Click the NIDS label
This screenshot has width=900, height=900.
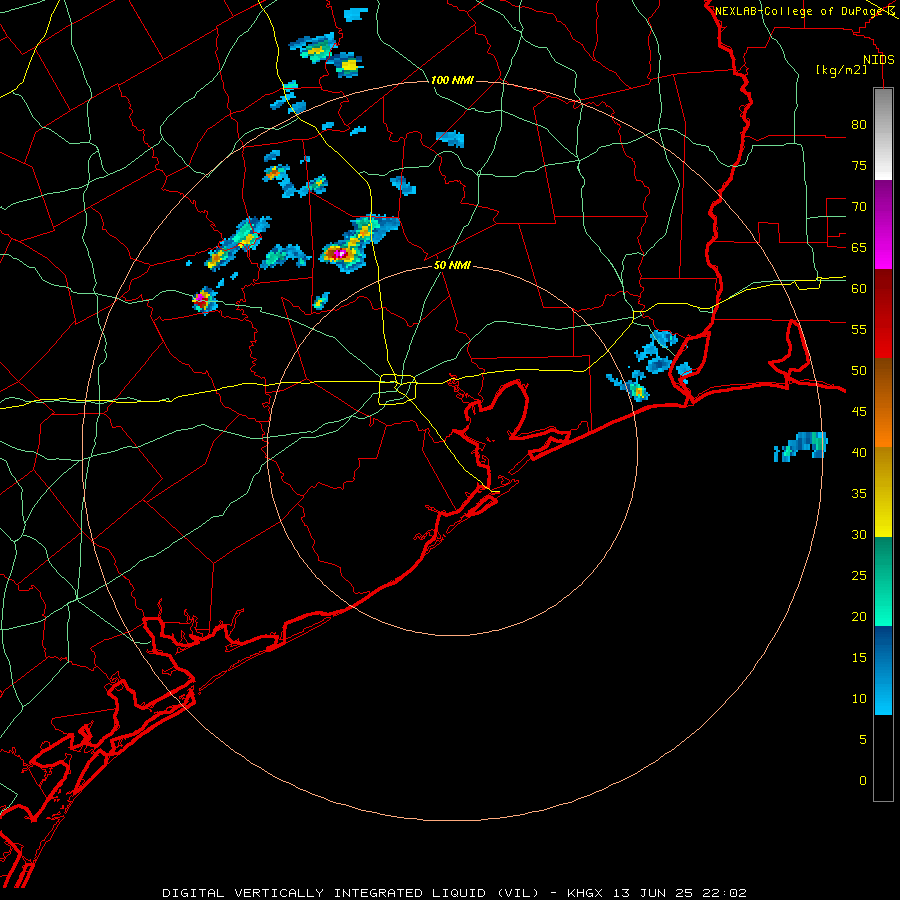(x=878, y=60)
